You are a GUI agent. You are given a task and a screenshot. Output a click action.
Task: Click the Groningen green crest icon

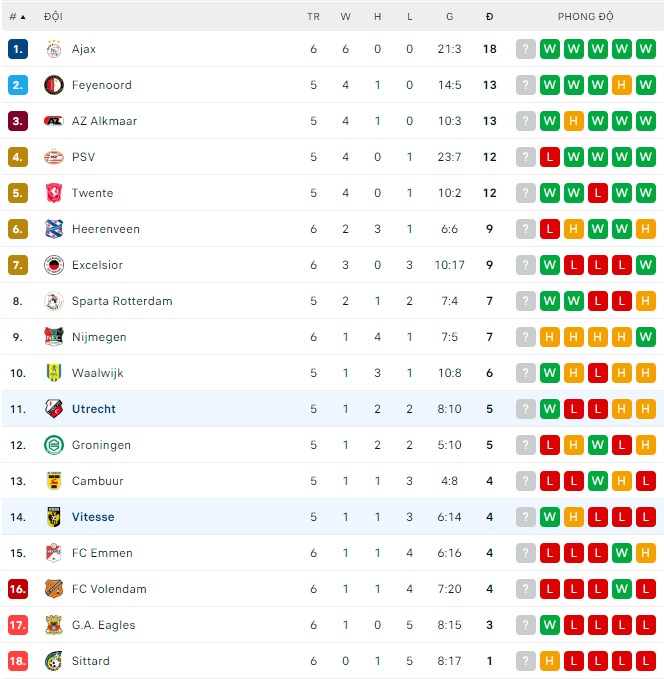(54, 445)
